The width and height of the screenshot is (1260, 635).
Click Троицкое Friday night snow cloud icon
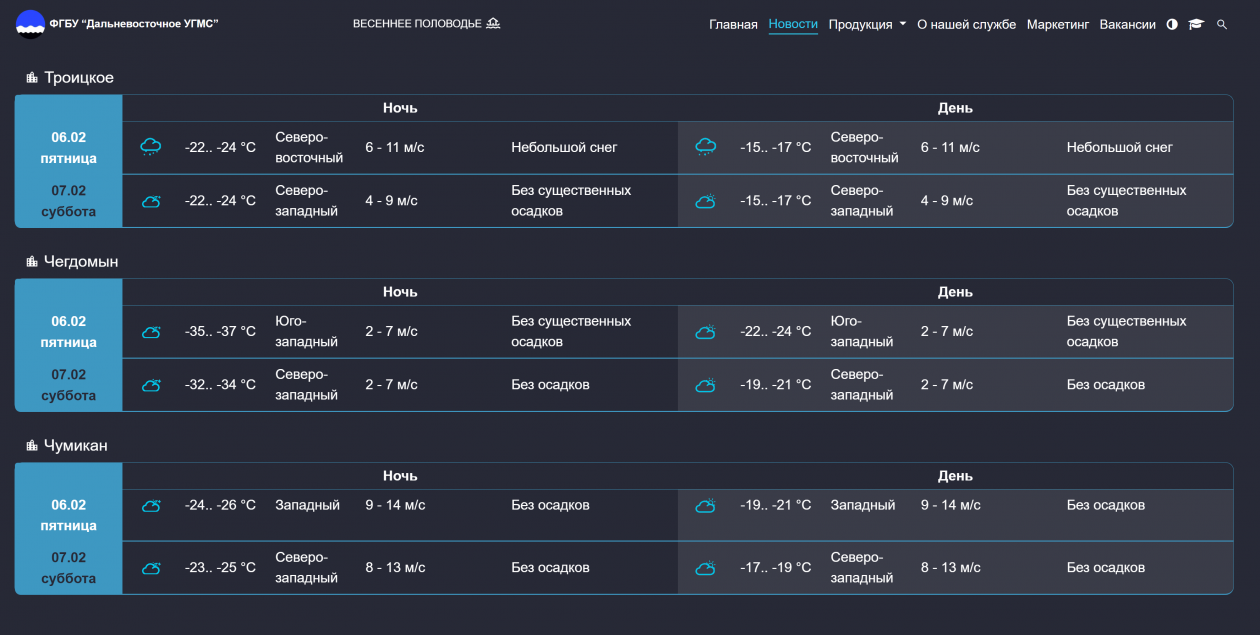(151, 147)
